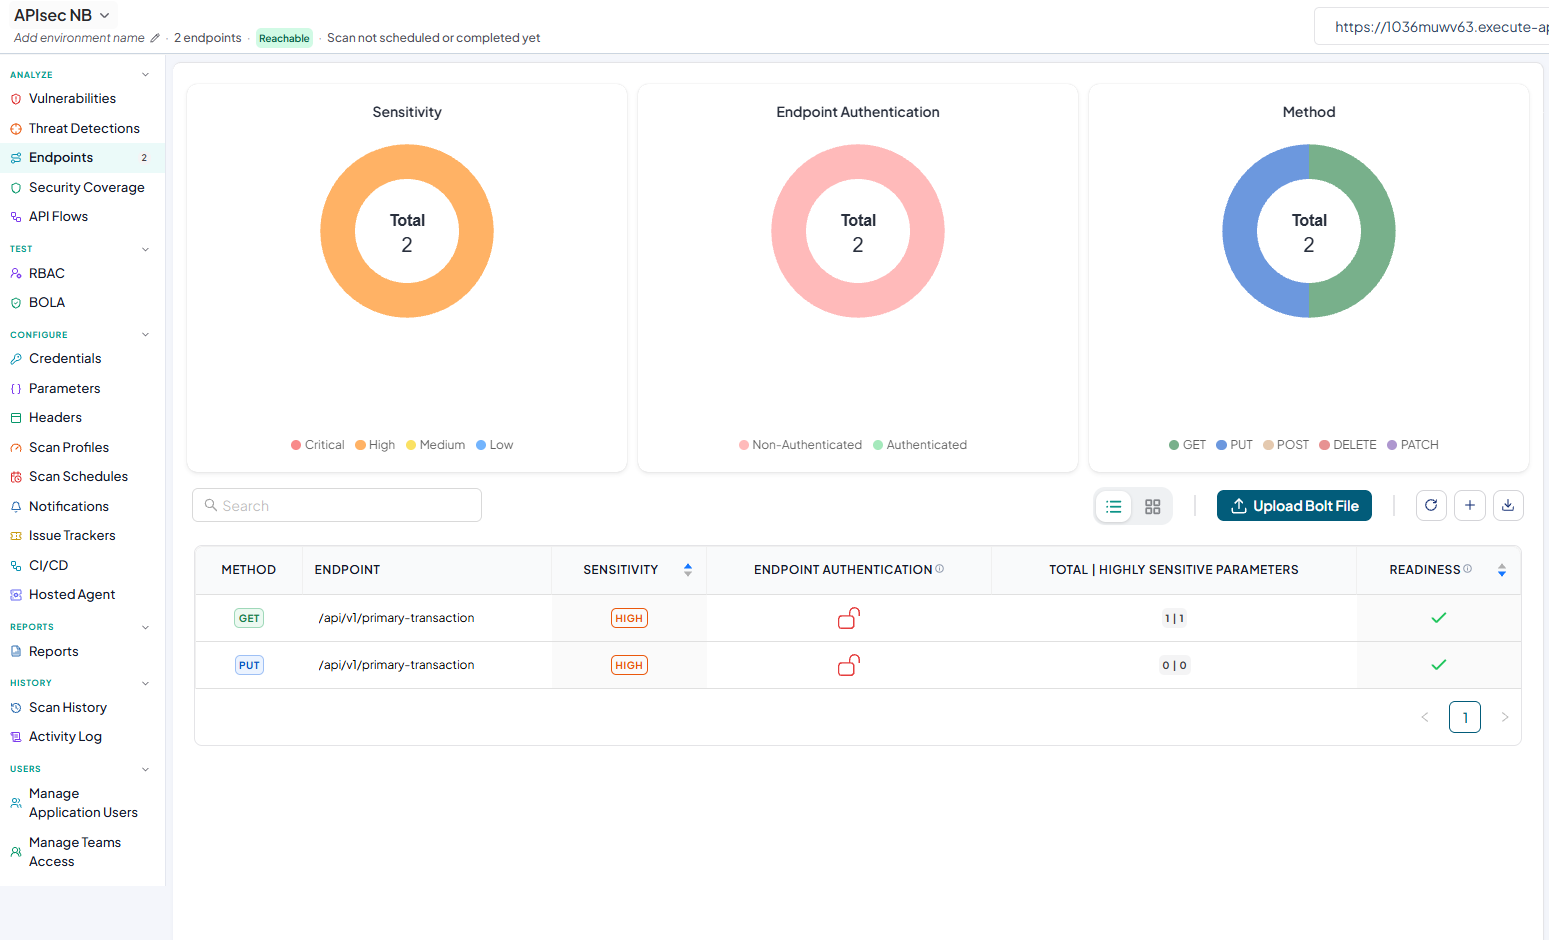Click the pencil edit environment name icon

coord(155,38)
